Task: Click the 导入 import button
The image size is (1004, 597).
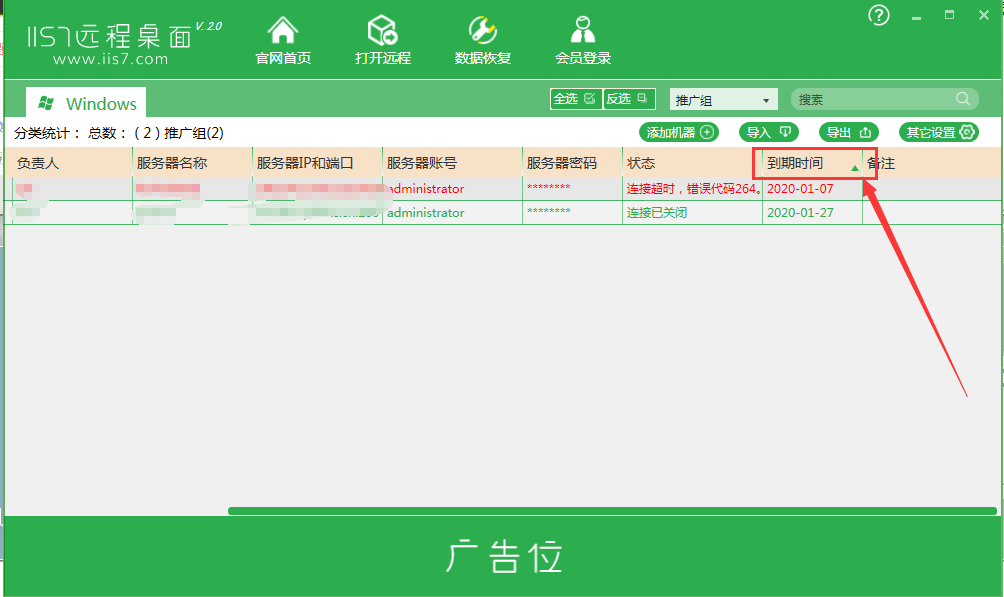Action: 769,132
